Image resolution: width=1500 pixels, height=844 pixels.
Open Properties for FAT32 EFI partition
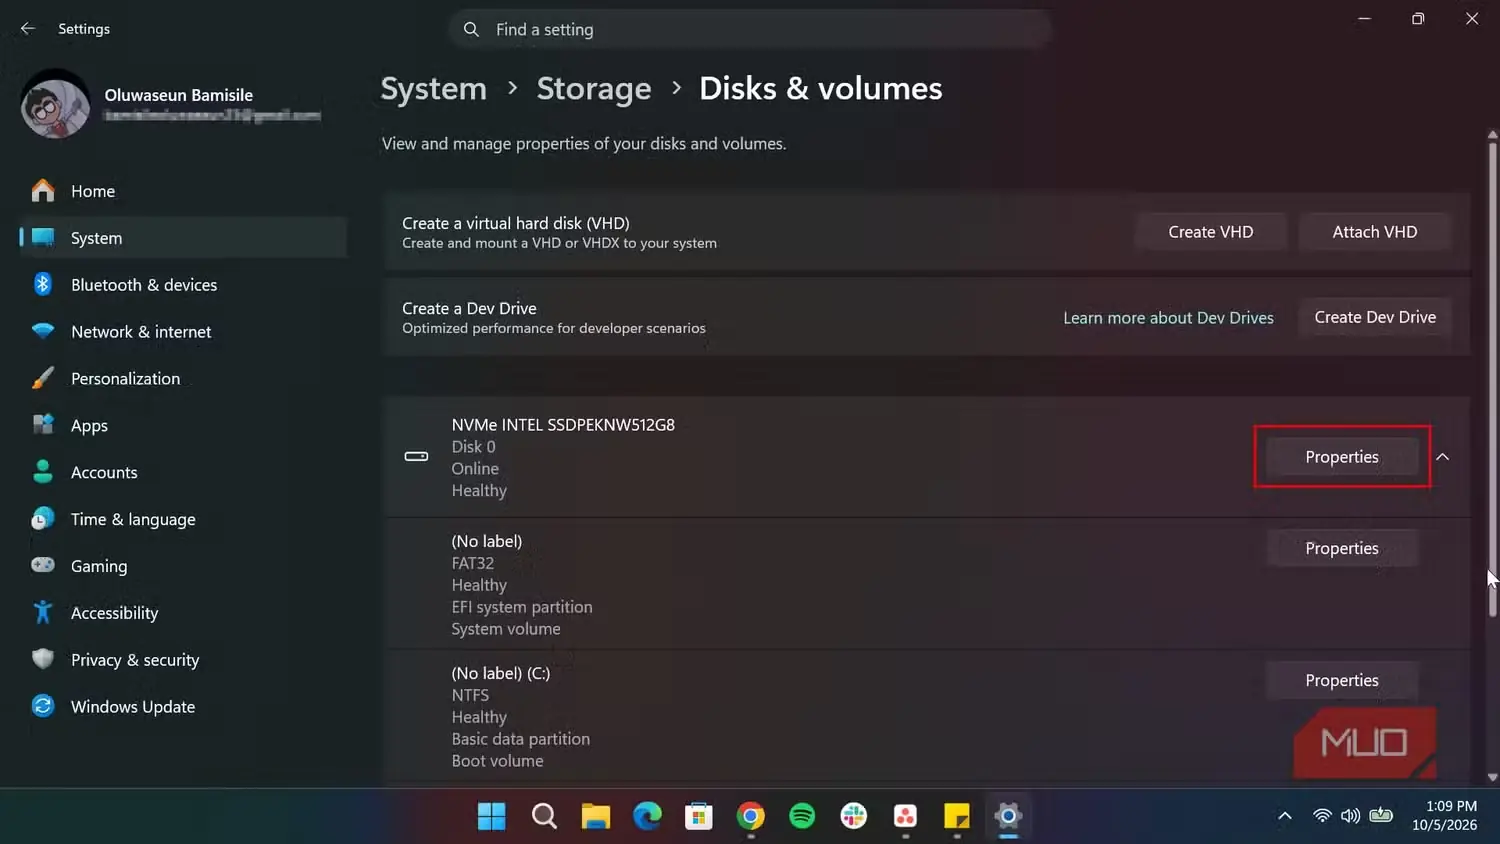(1342, 548)
